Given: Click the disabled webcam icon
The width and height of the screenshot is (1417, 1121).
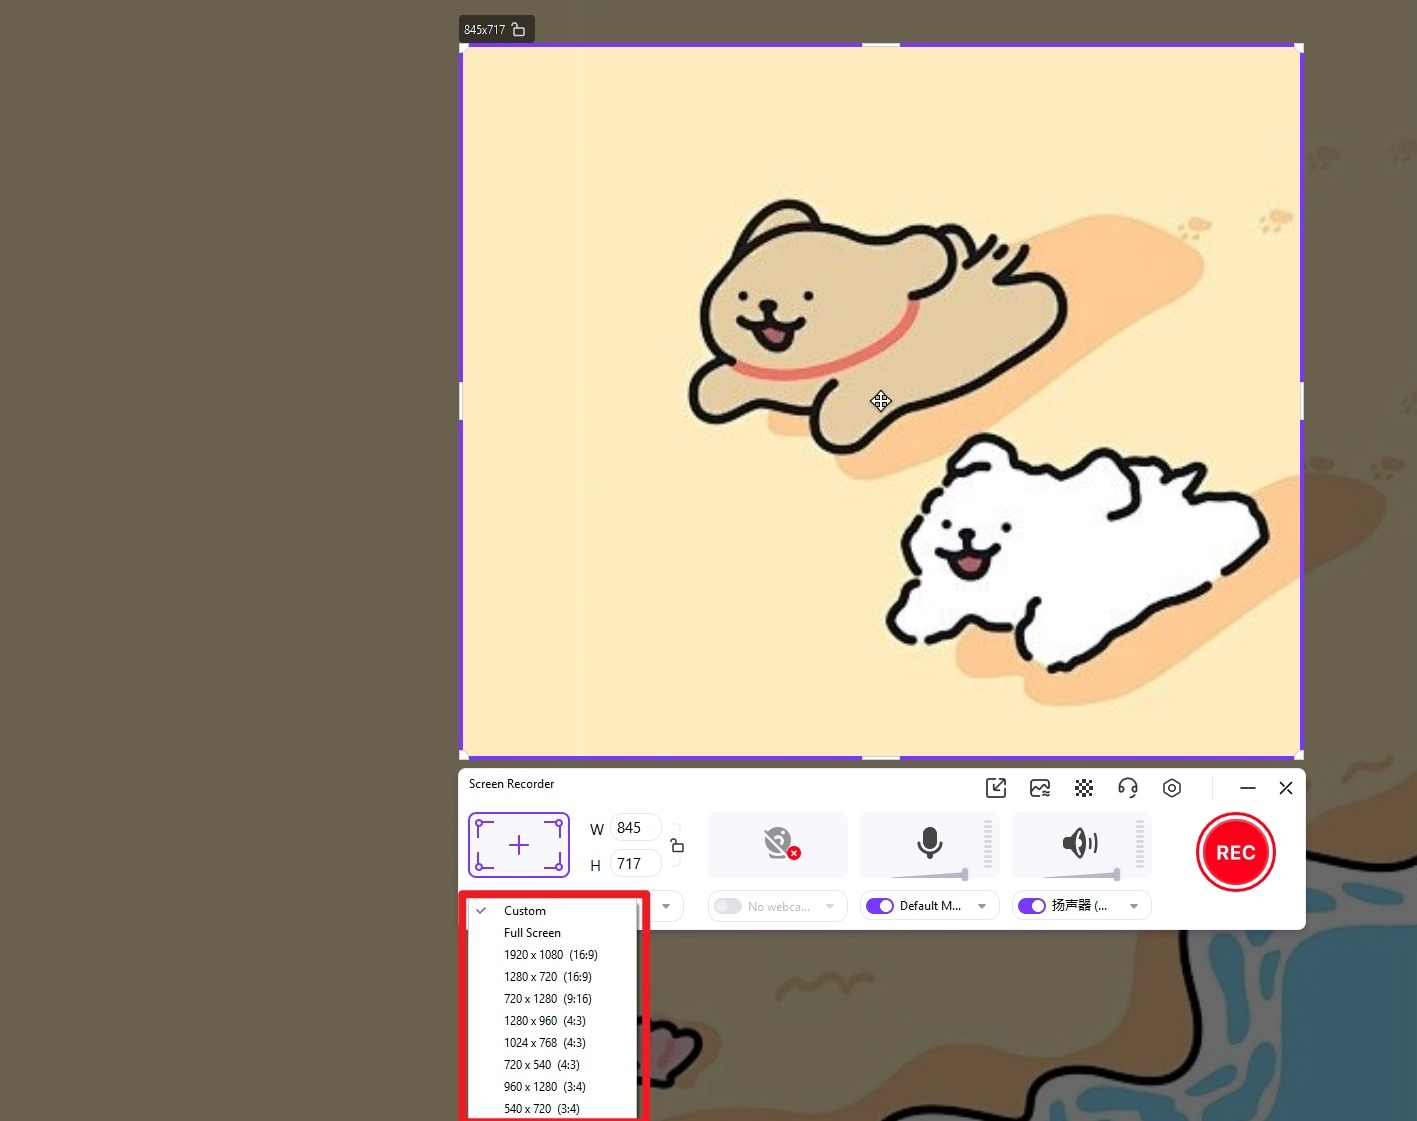Looking at the screenshot, I should coord(778,844).
